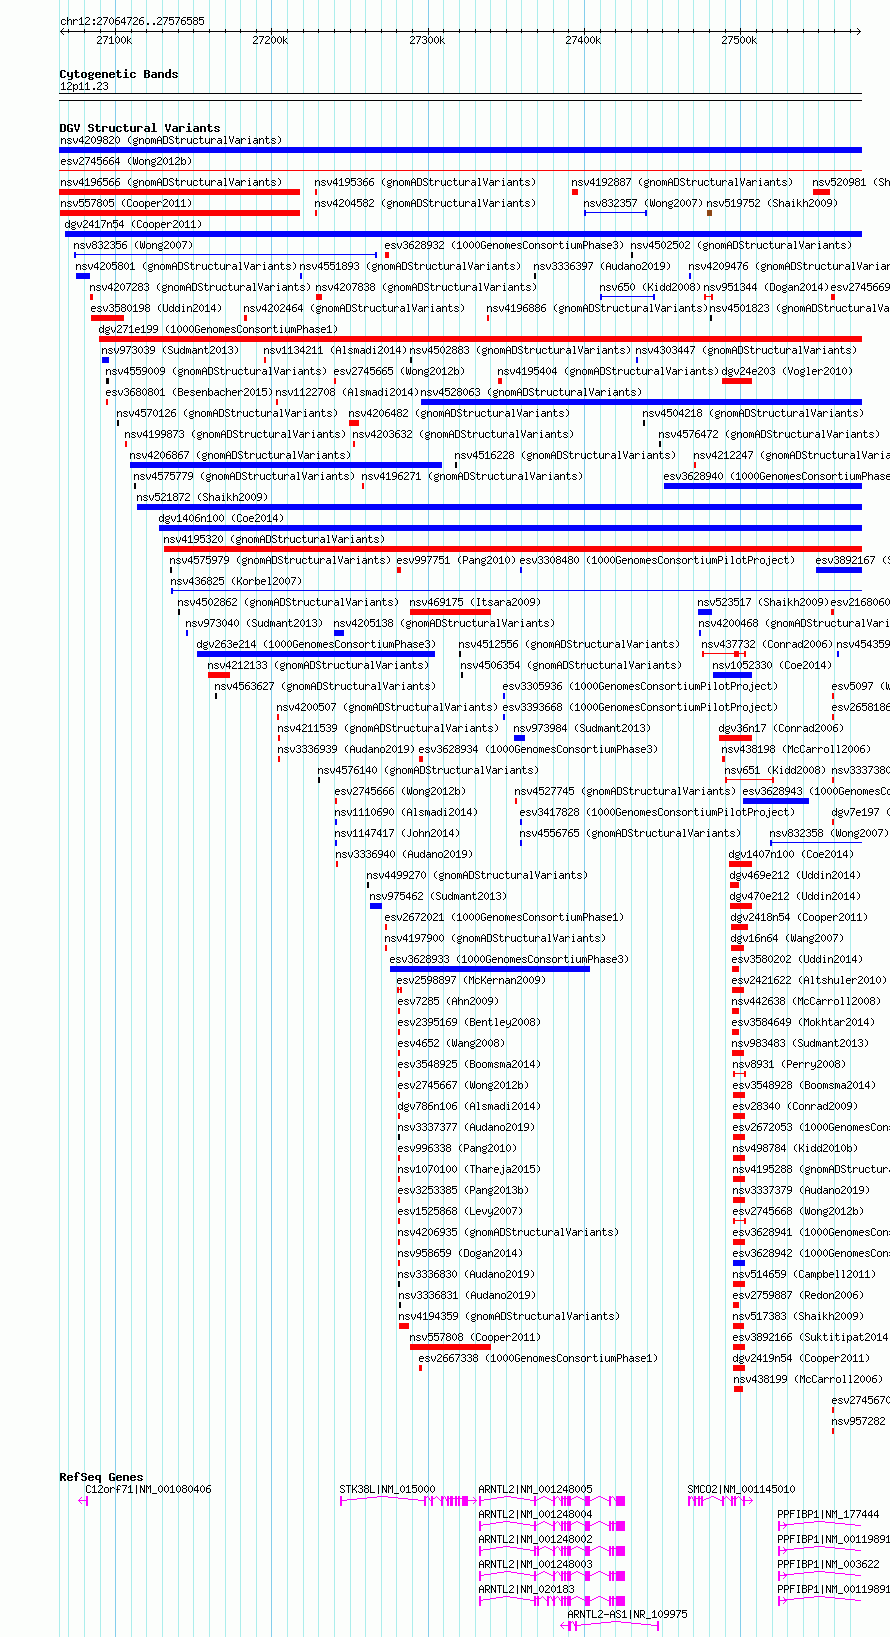The width and height of the screenshot is (890, 1637).
Task: Click nsv4206867 gnomAD variant label
Action: coord(240,455)
